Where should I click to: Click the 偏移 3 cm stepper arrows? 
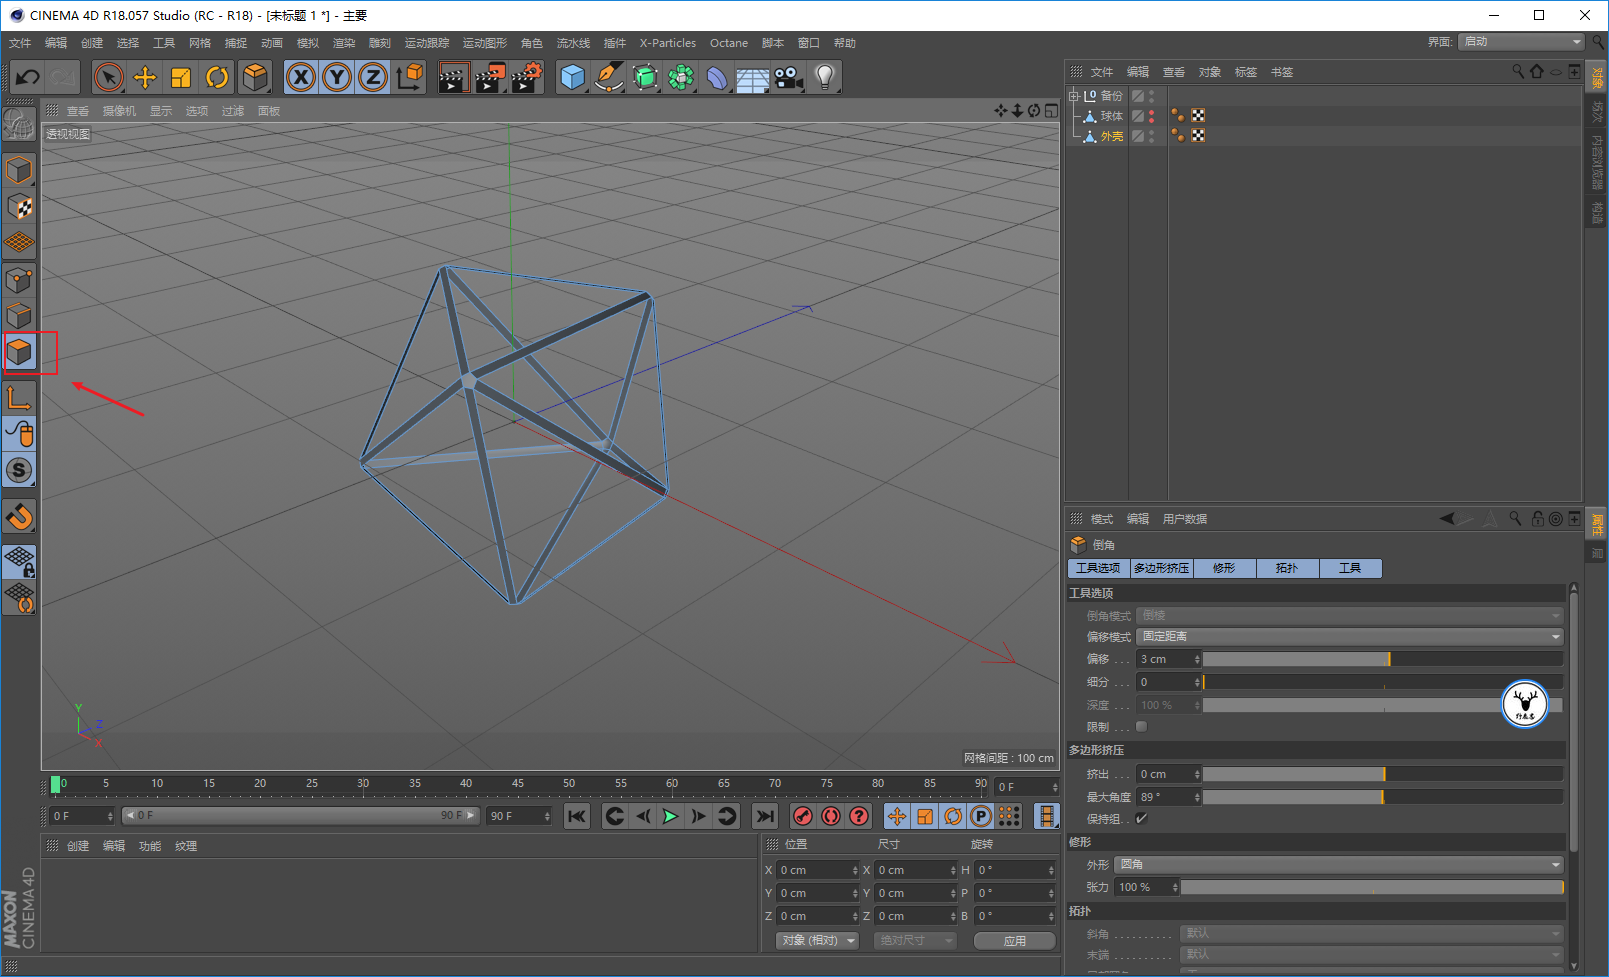tap(1197, 659)
